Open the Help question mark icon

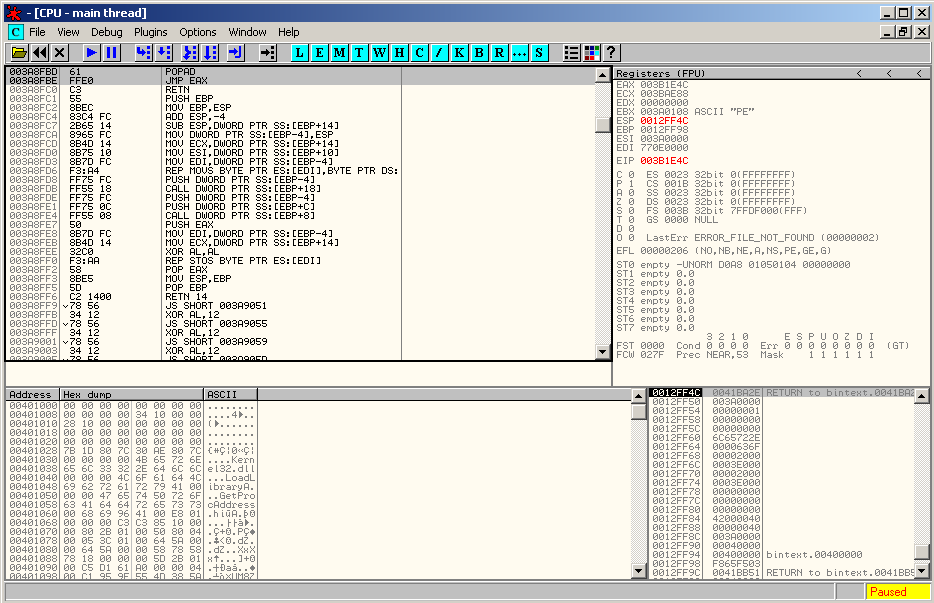[x=612, y=52]
